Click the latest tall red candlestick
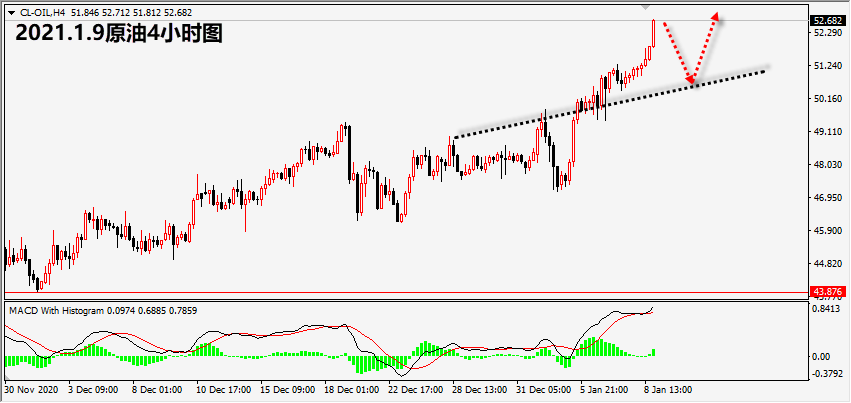The width and height of the screenshot is (851, 403). (x=653, y=32)
